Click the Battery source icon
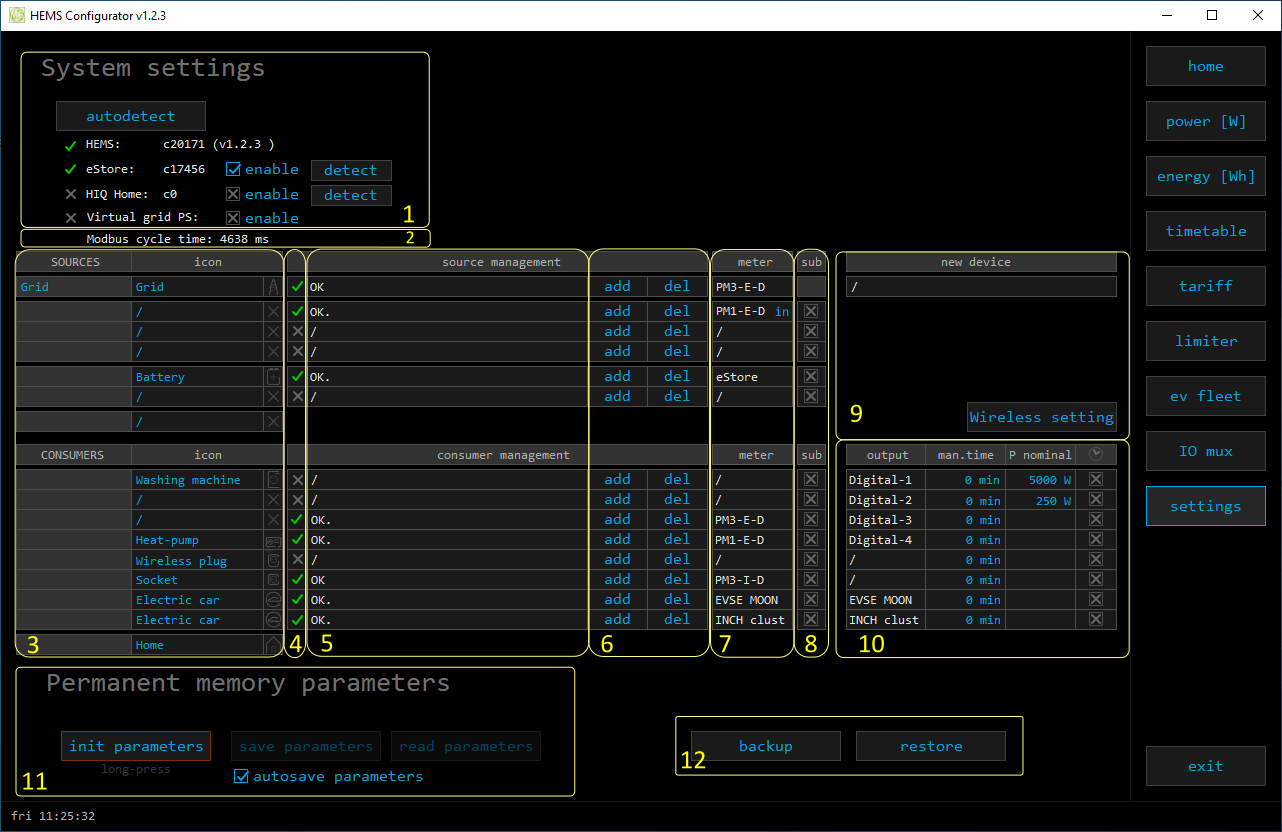This screenshot has height=832, width=1282. pos(273,377)
